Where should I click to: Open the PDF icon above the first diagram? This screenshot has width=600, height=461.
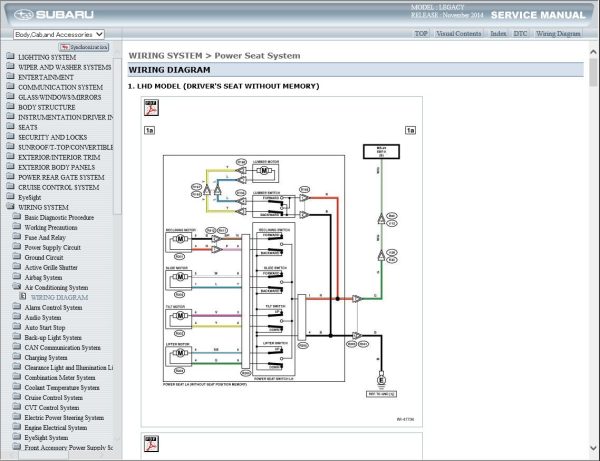(151, 108)
